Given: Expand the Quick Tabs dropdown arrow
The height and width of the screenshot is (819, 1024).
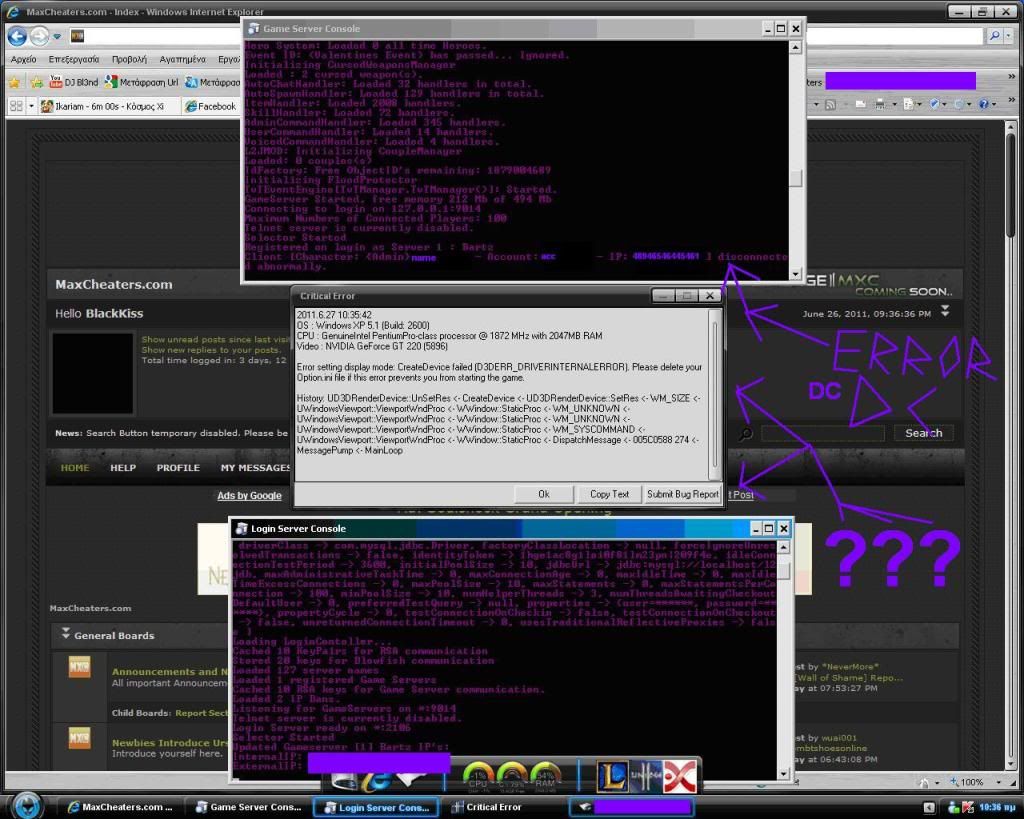Looking at the screenshot, I should [x=30, y=105].
